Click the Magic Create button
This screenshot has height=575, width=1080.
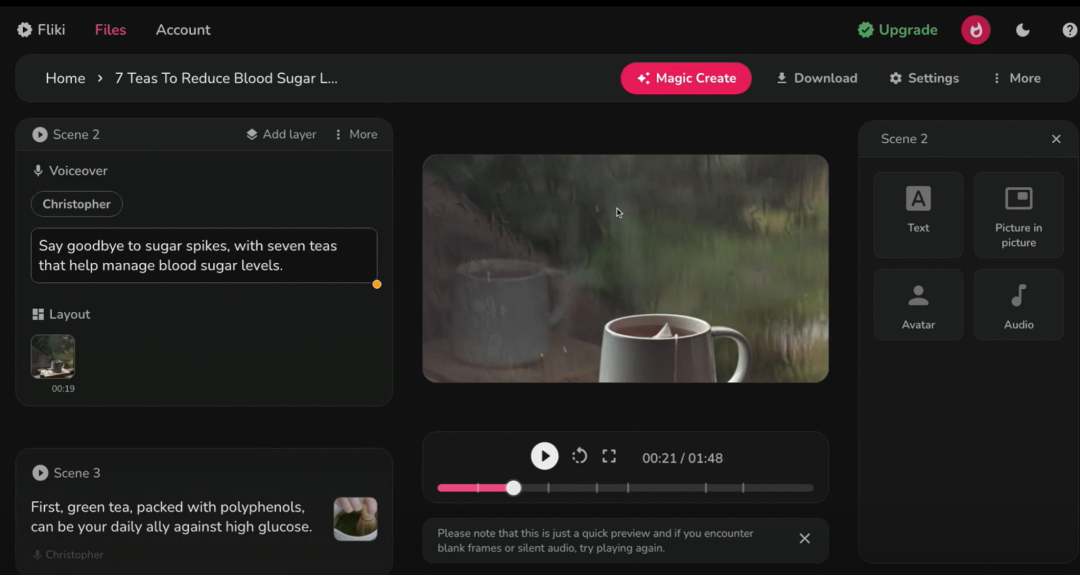[685, 78]
